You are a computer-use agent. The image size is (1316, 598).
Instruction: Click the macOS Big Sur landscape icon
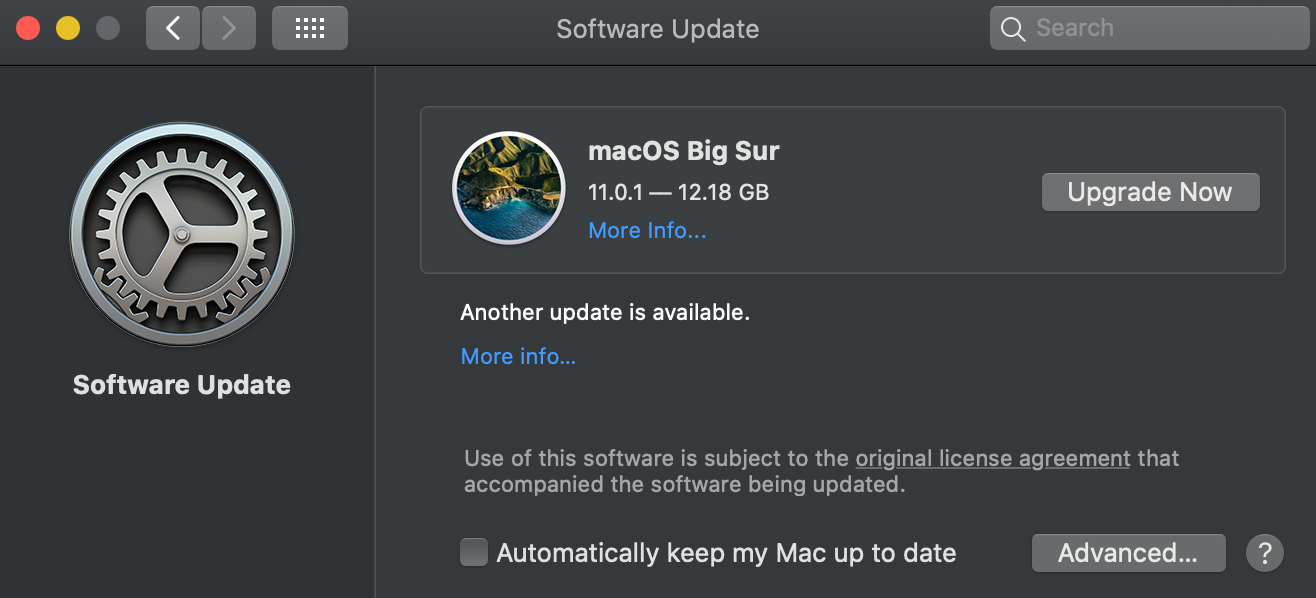[x=508, y=189]
